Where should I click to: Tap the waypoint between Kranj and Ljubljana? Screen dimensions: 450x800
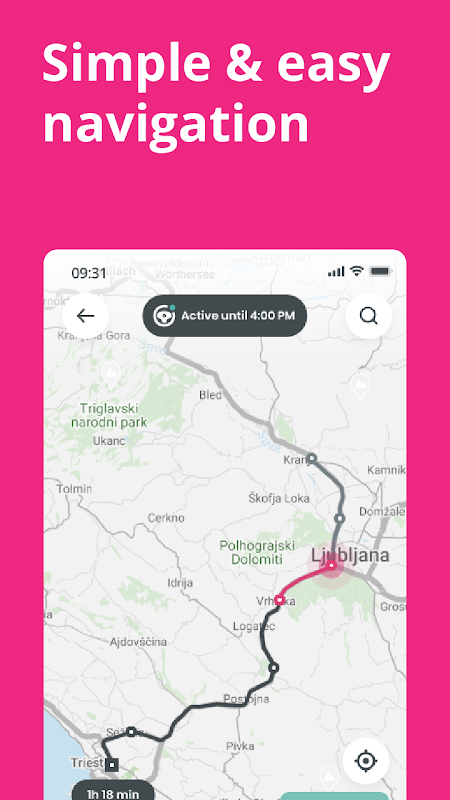(x=339, y=518)
